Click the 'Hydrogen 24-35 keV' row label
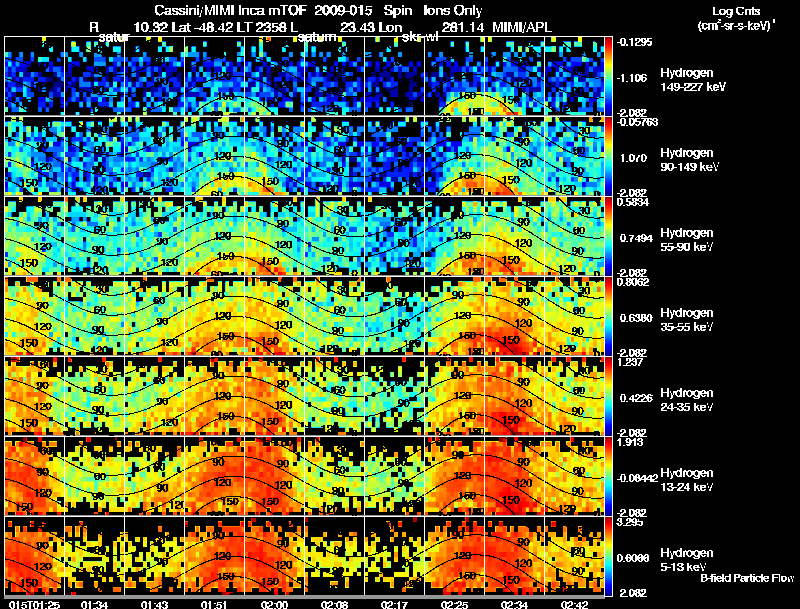 tap(687, 400)
